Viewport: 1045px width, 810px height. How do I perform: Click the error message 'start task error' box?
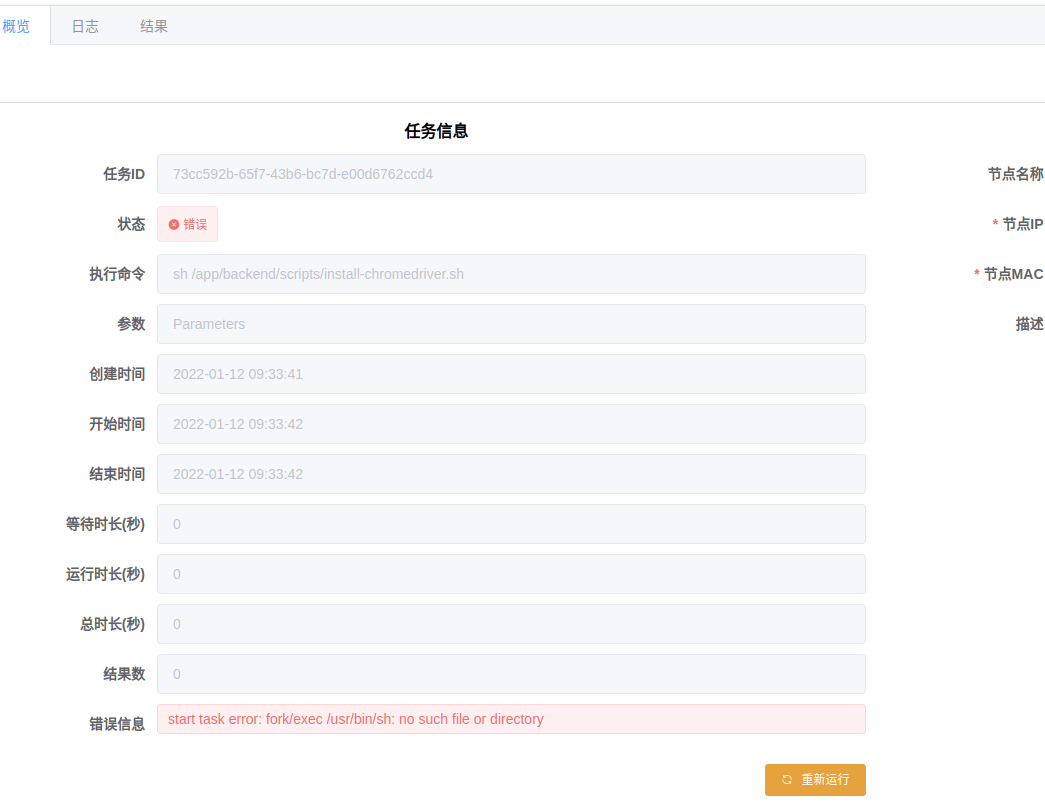[x=511, y=719]
